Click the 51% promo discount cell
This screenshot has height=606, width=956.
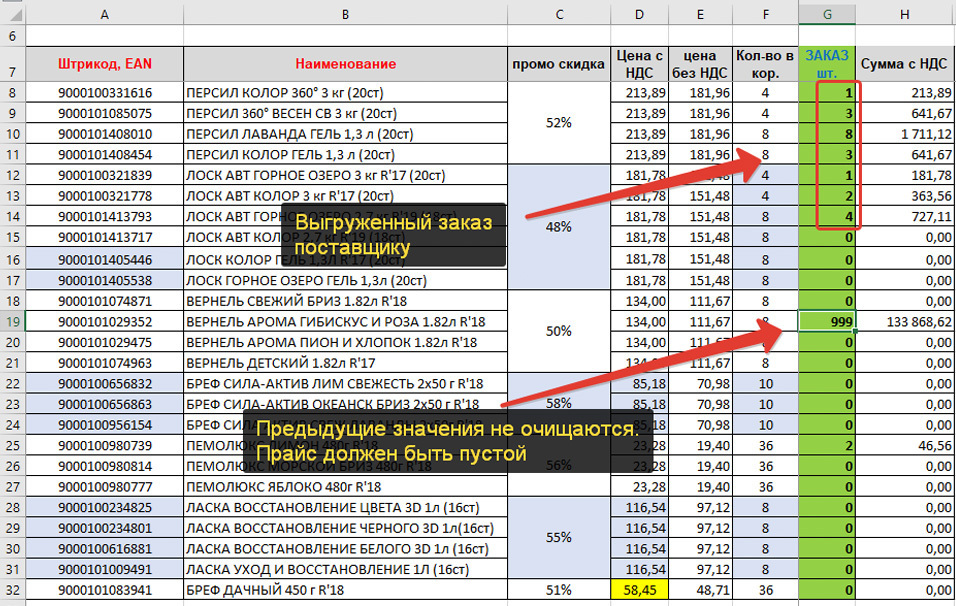click(559, 590)
